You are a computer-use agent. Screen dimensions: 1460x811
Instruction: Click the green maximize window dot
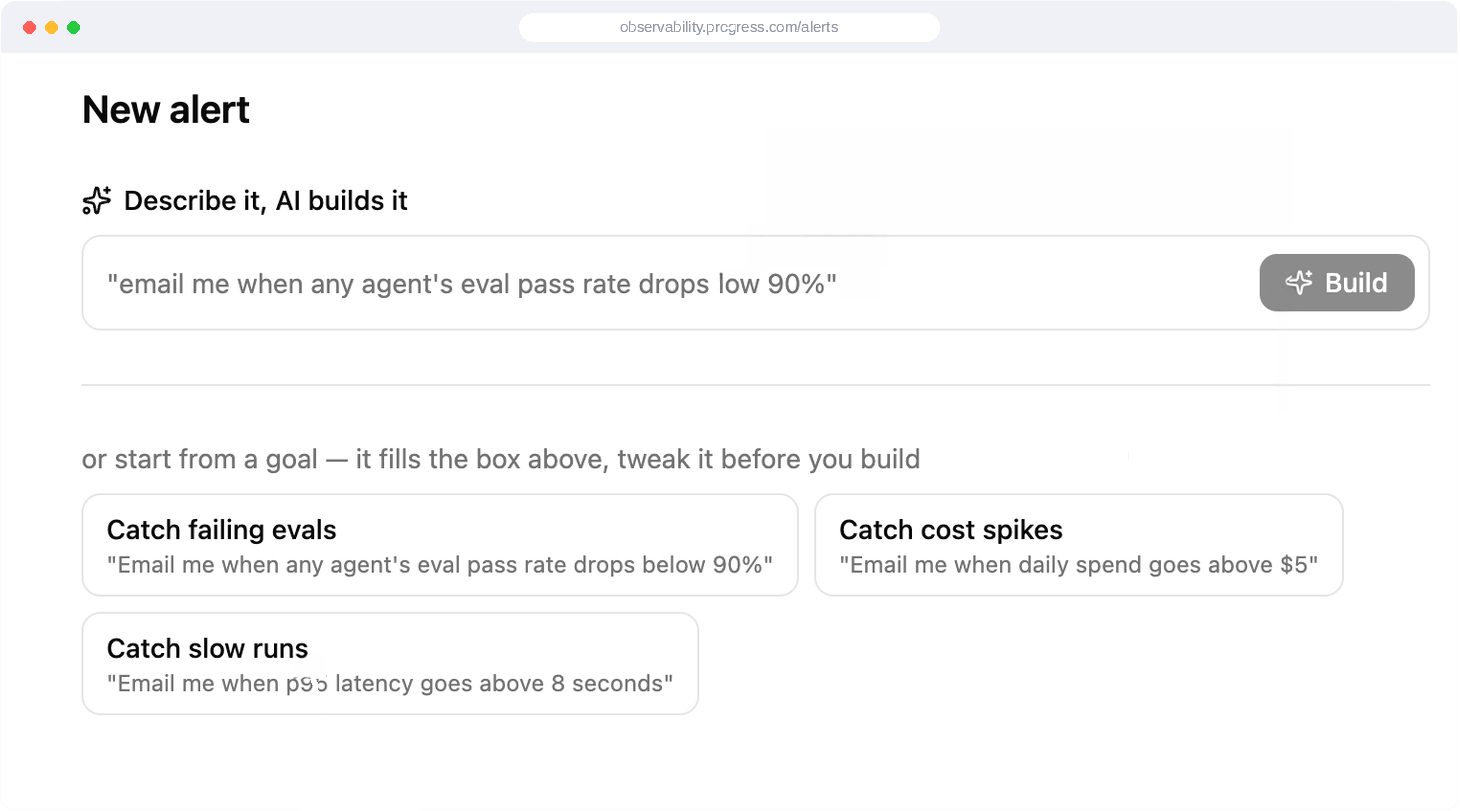point(73,28)
